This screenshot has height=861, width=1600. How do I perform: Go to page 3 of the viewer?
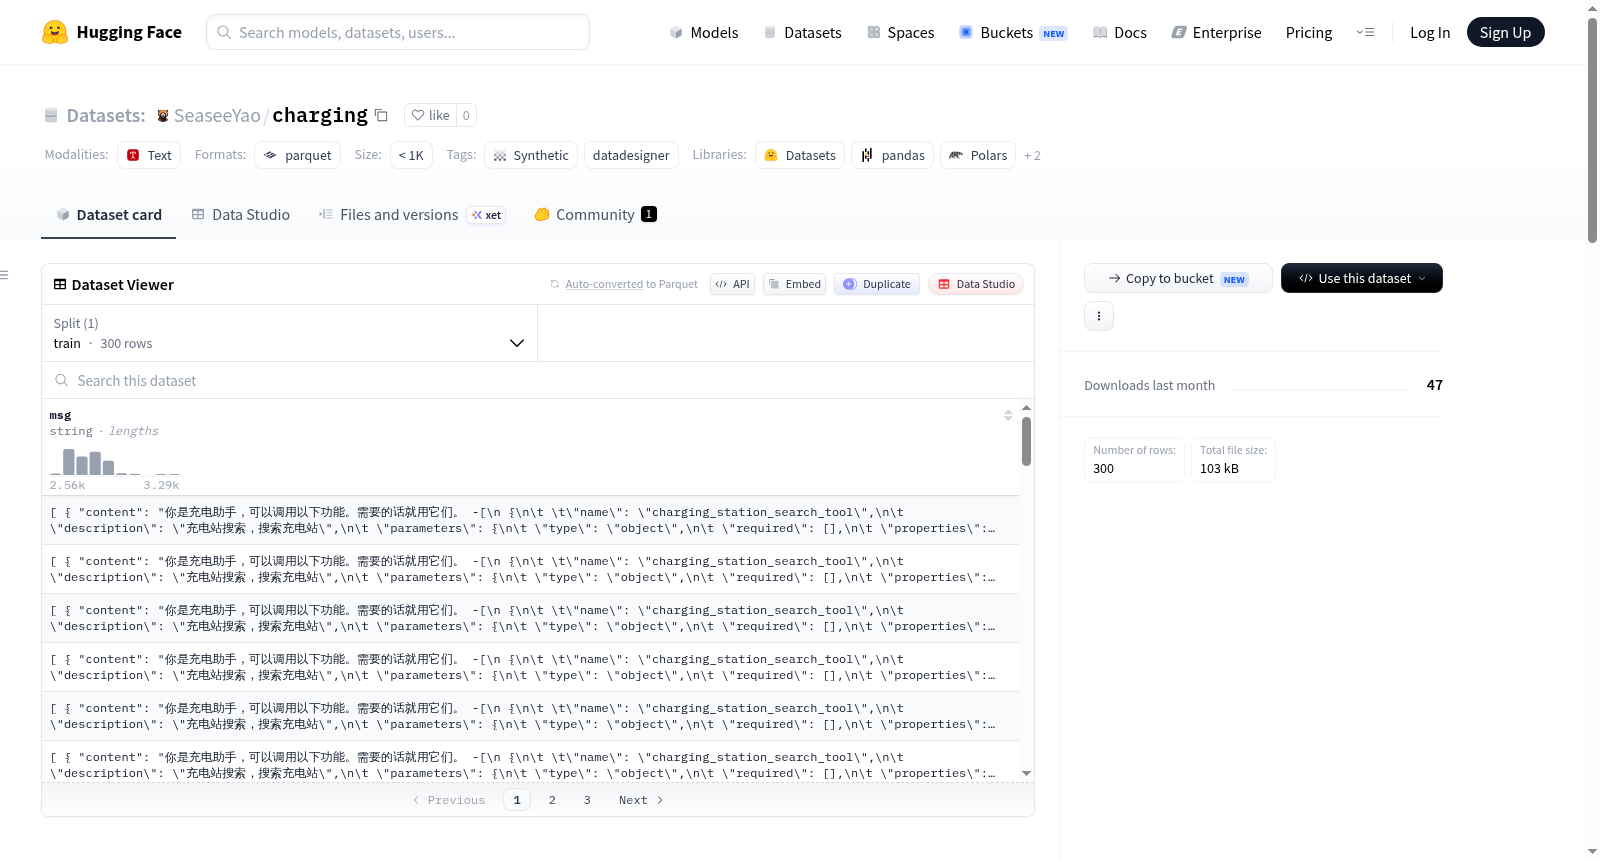[587, 800]
